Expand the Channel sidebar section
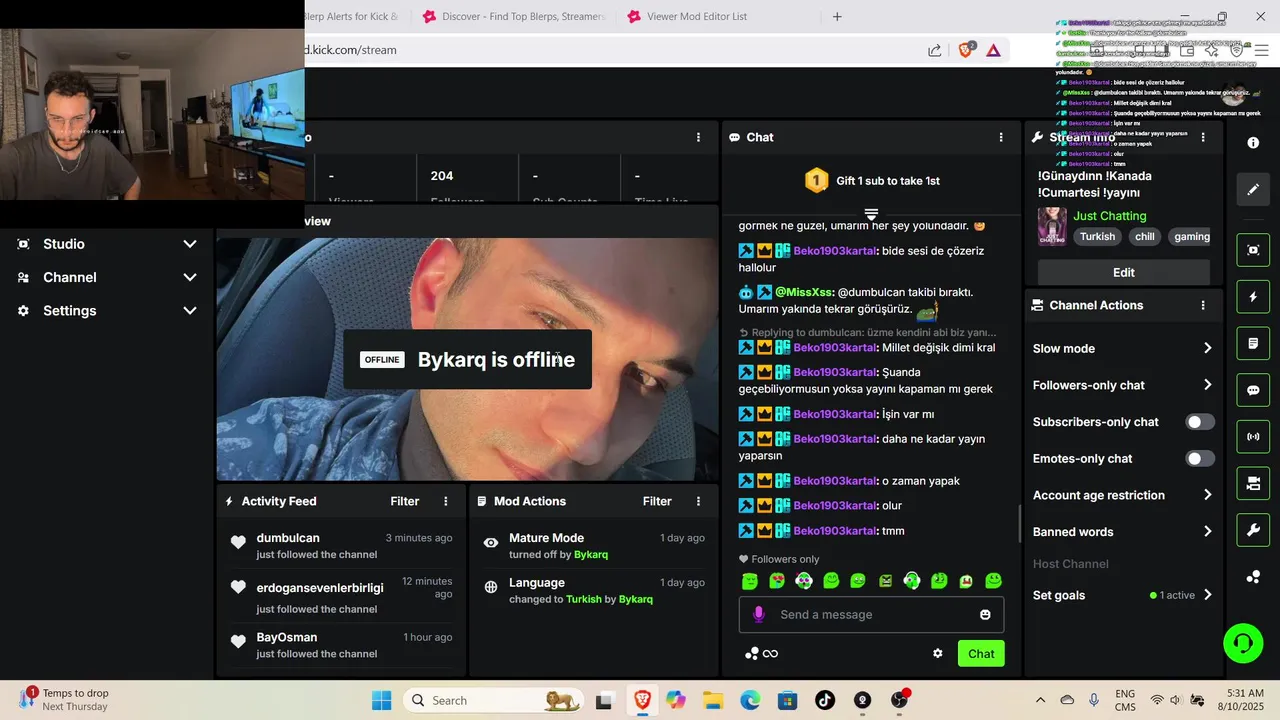The height and width of the screenshot is (720, 1280). 108,277
